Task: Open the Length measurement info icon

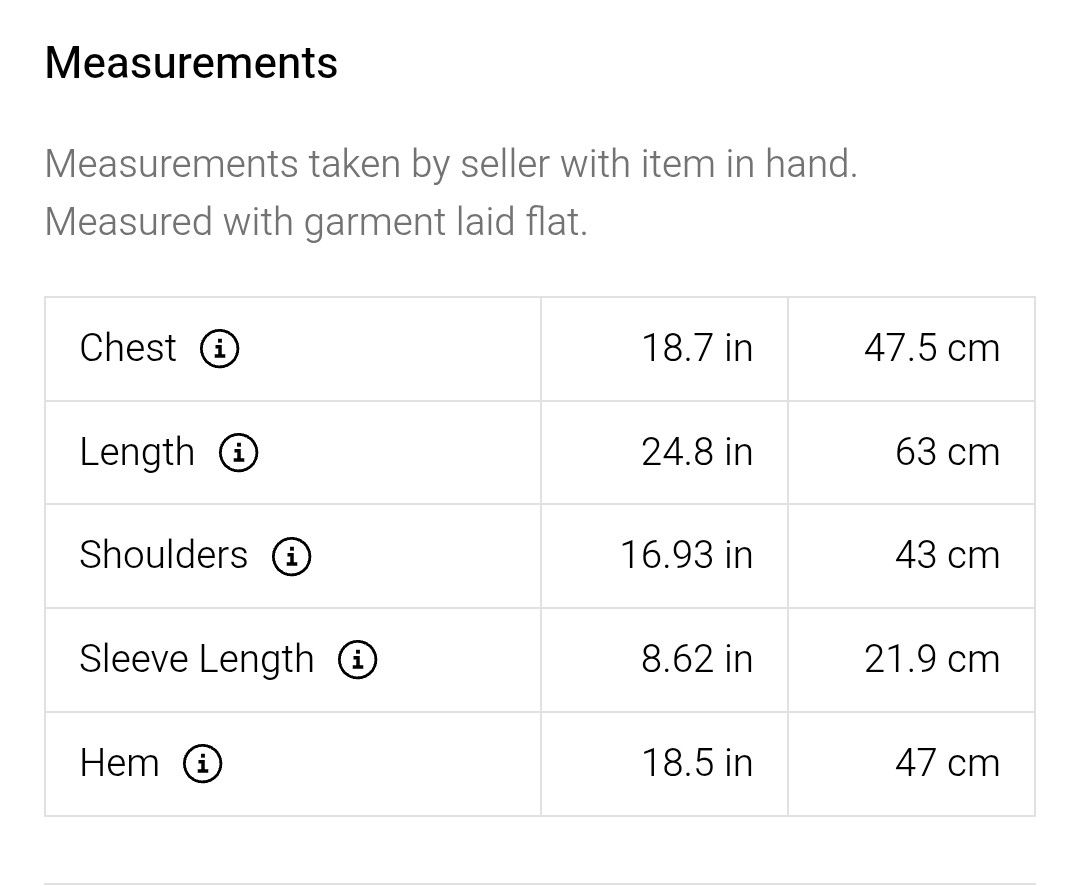Action: (x=238, y=453)
